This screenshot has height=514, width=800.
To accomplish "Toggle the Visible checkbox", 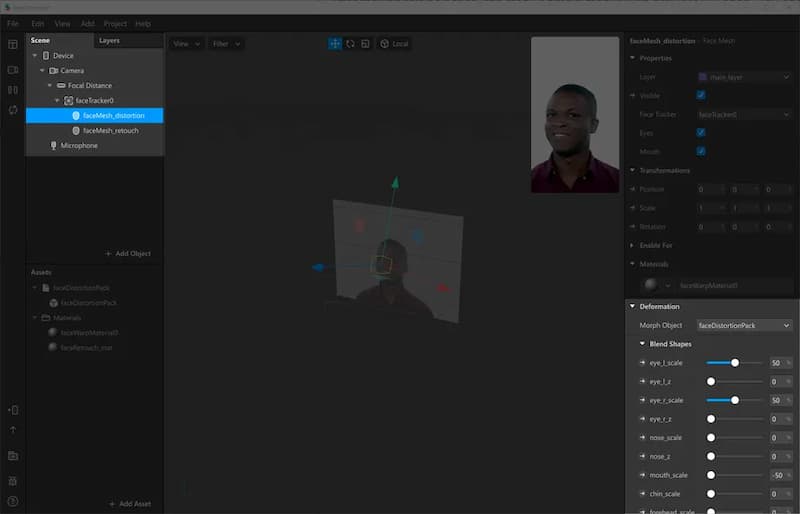I will 701,95.
